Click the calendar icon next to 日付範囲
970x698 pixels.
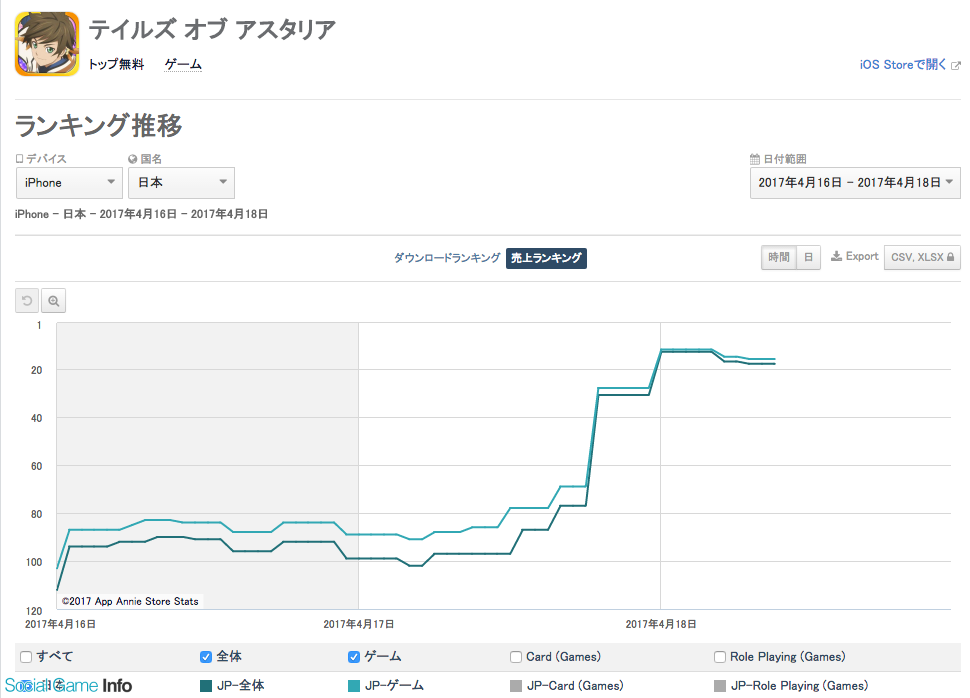coord(755,159)
